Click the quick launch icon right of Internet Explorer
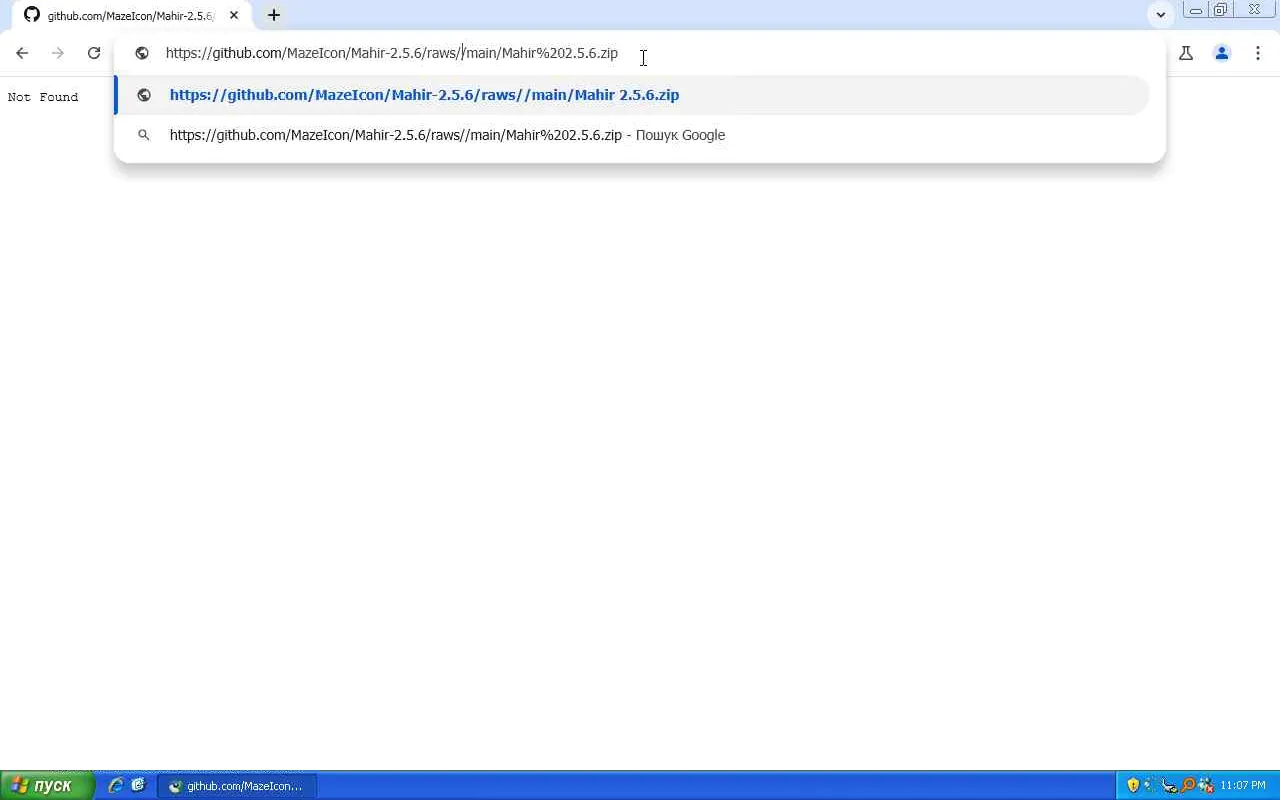1280x800 pixels. click(x=138, y=786)
